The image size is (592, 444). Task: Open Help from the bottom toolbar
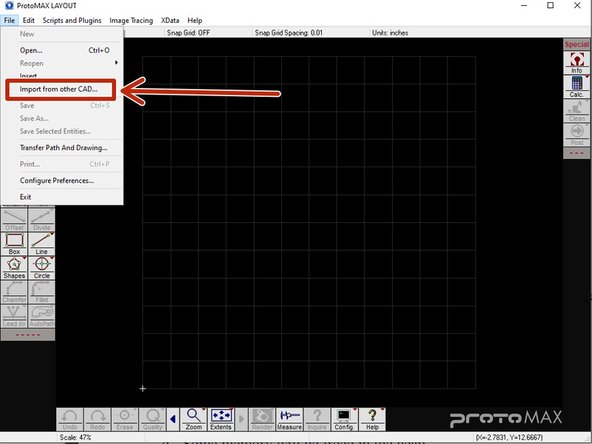372,419
